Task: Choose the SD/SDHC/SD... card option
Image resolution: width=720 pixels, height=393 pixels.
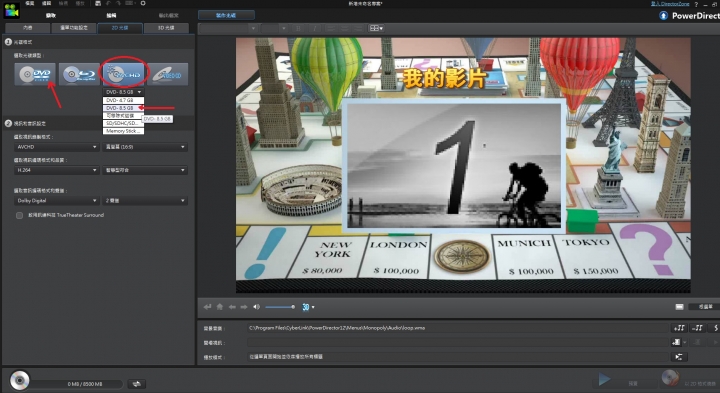Action: (123, 124)
